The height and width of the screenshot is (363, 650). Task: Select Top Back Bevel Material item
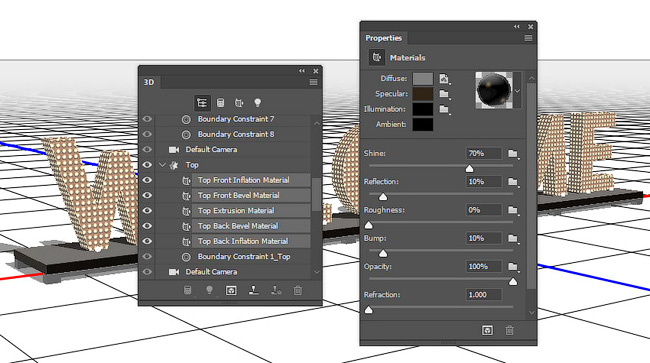tap(238, 226)
